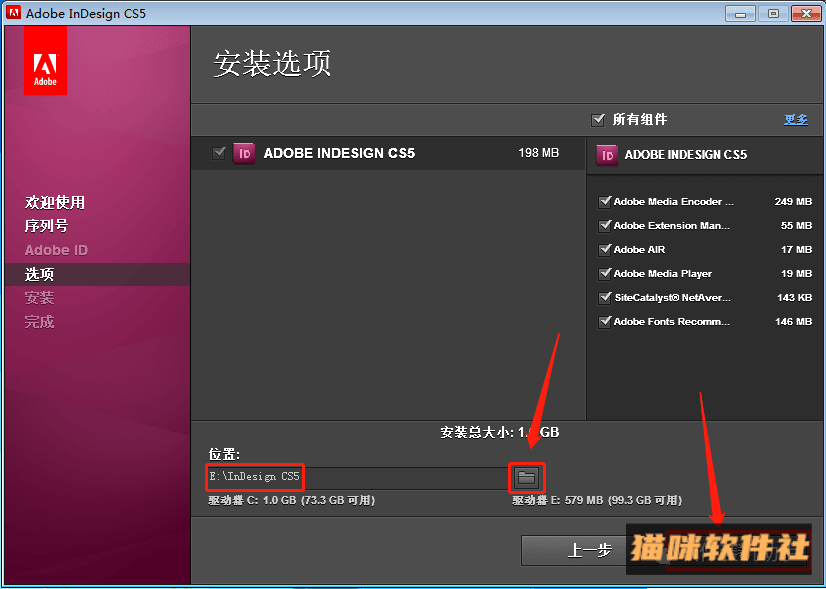This screenshot has height=589, width=826.
Task: Click the 55 MB size for Extension Manager
Action: 796,225
